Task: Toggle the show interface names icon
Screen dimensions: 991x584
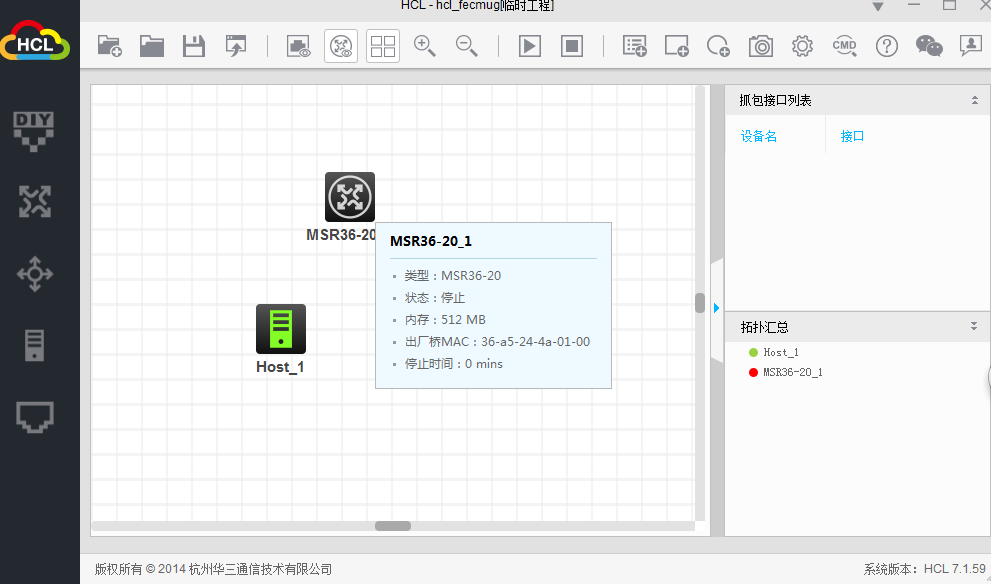Action: click(298, 46)
